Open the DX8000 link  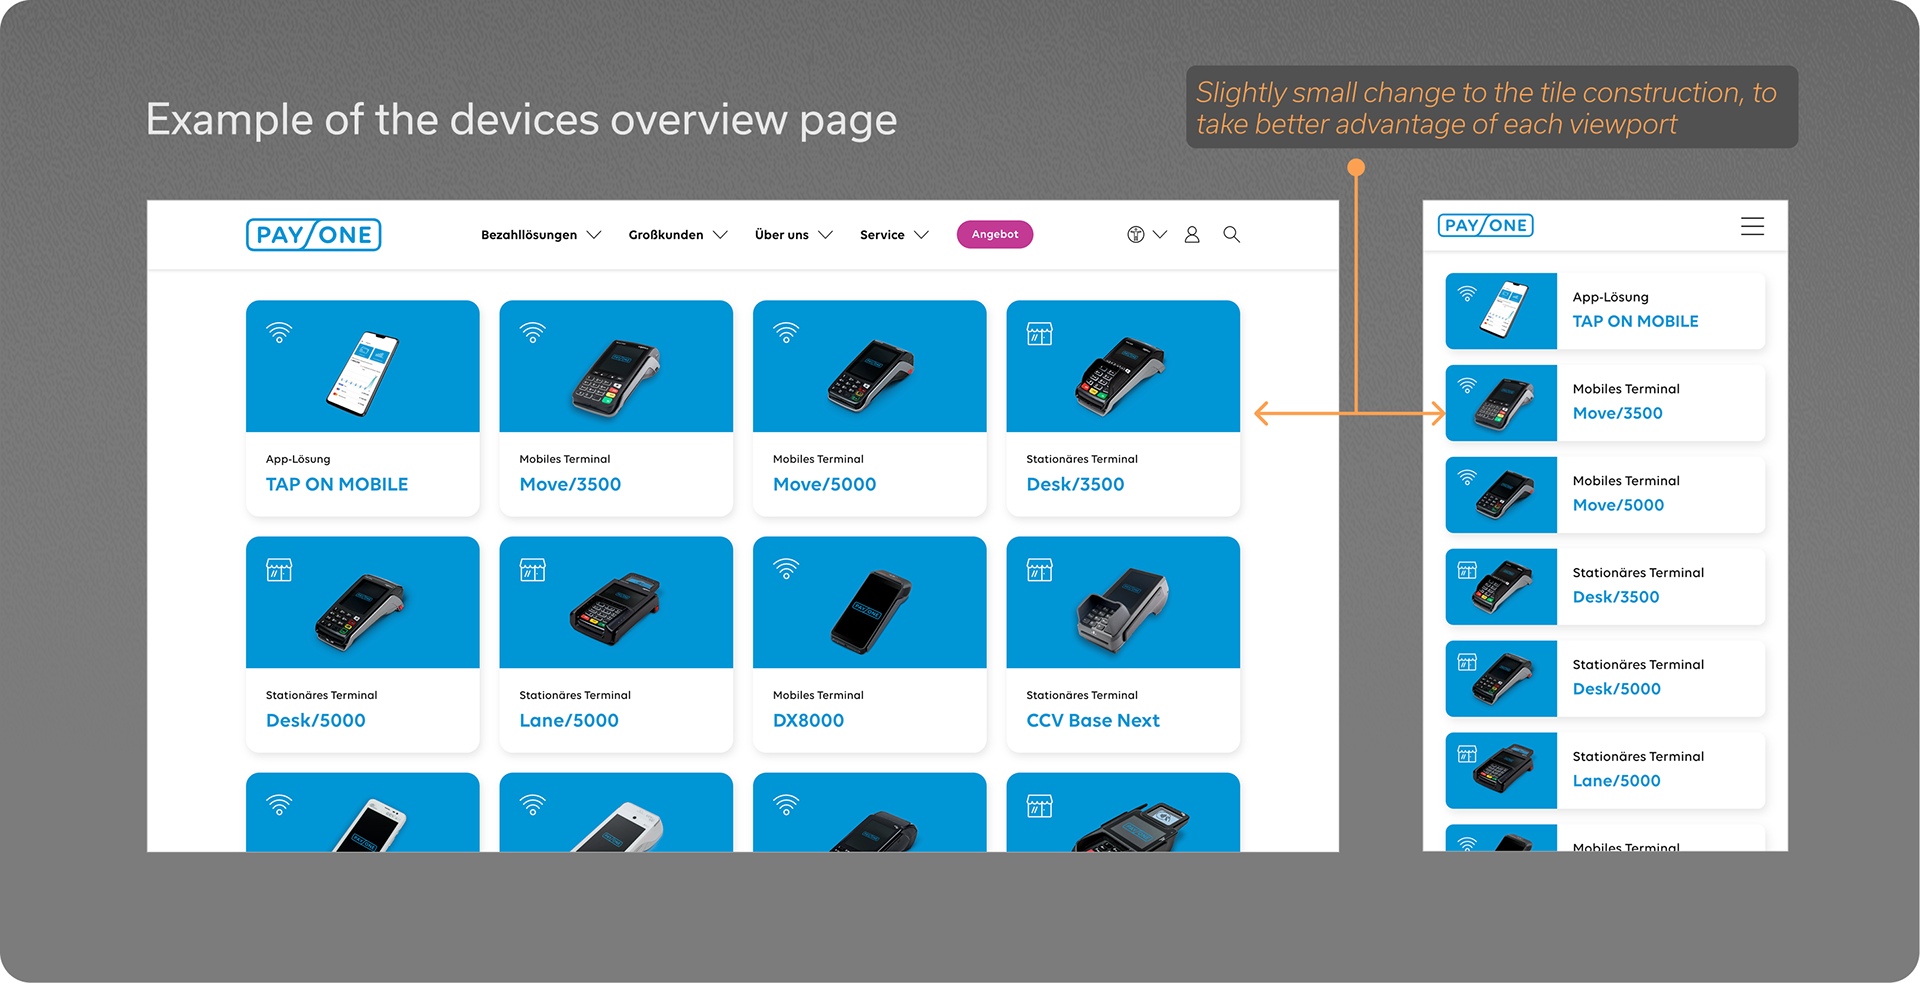point(808,720)
